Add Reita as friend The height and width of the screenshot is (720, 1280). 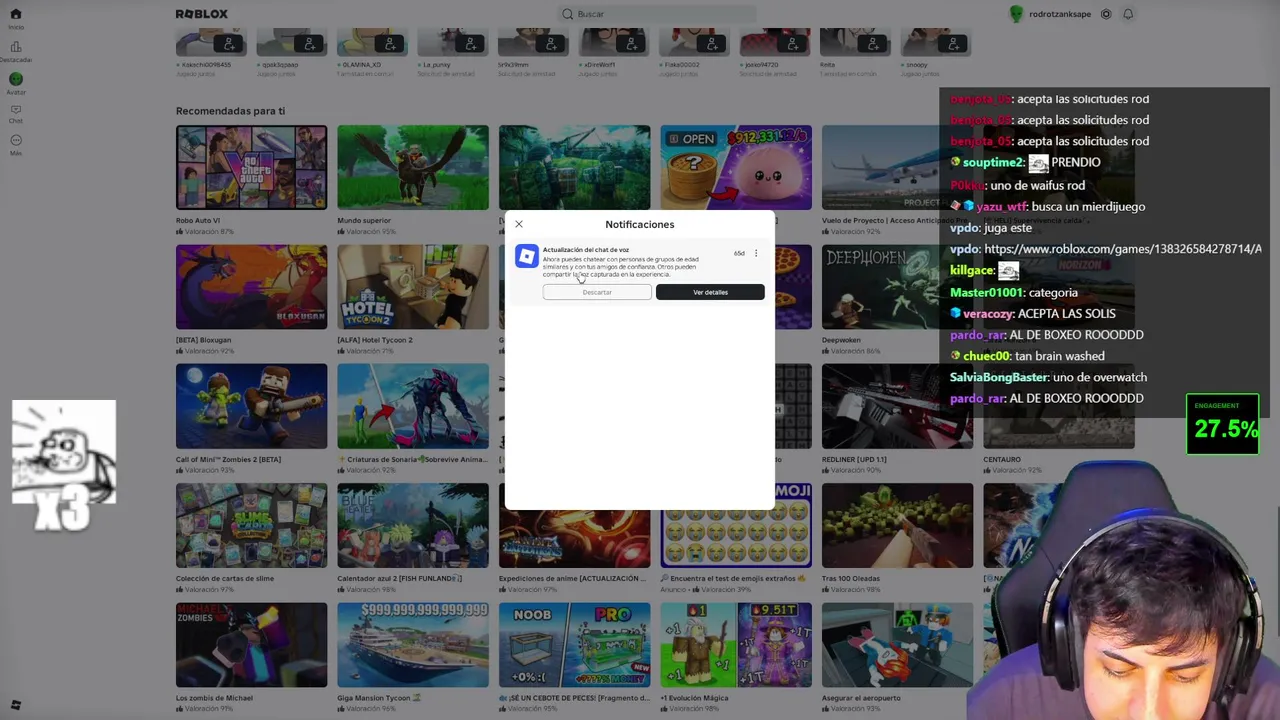click(873, 44)
